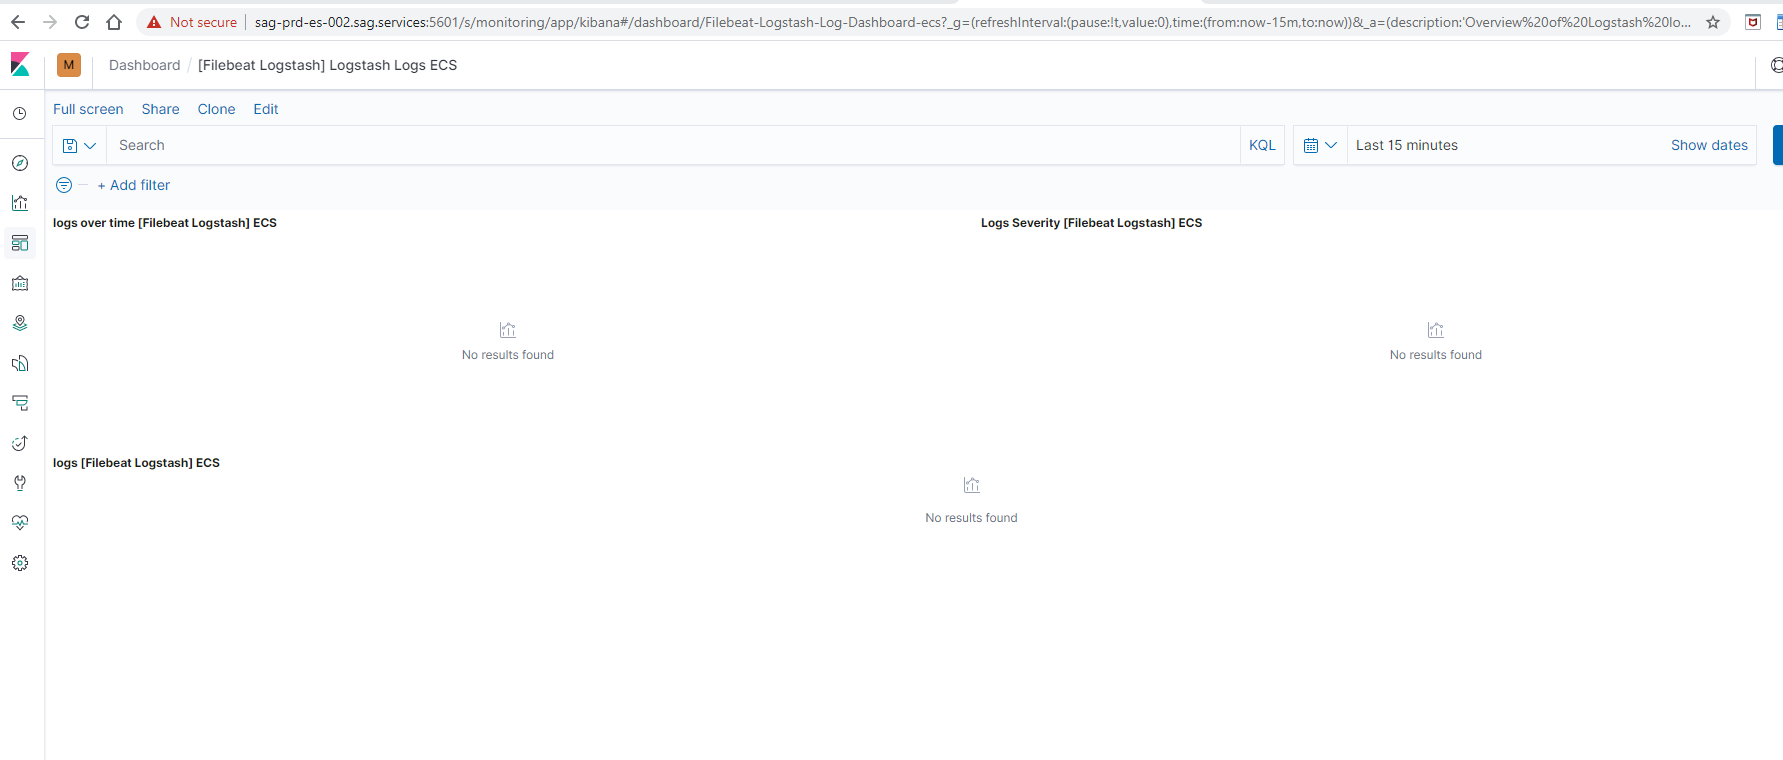This screenshot has width=1783, height=760.
Task: Click "Logs Severity [Filebeat Logstash] ECS" panel title
Action: coord(1091,223)
